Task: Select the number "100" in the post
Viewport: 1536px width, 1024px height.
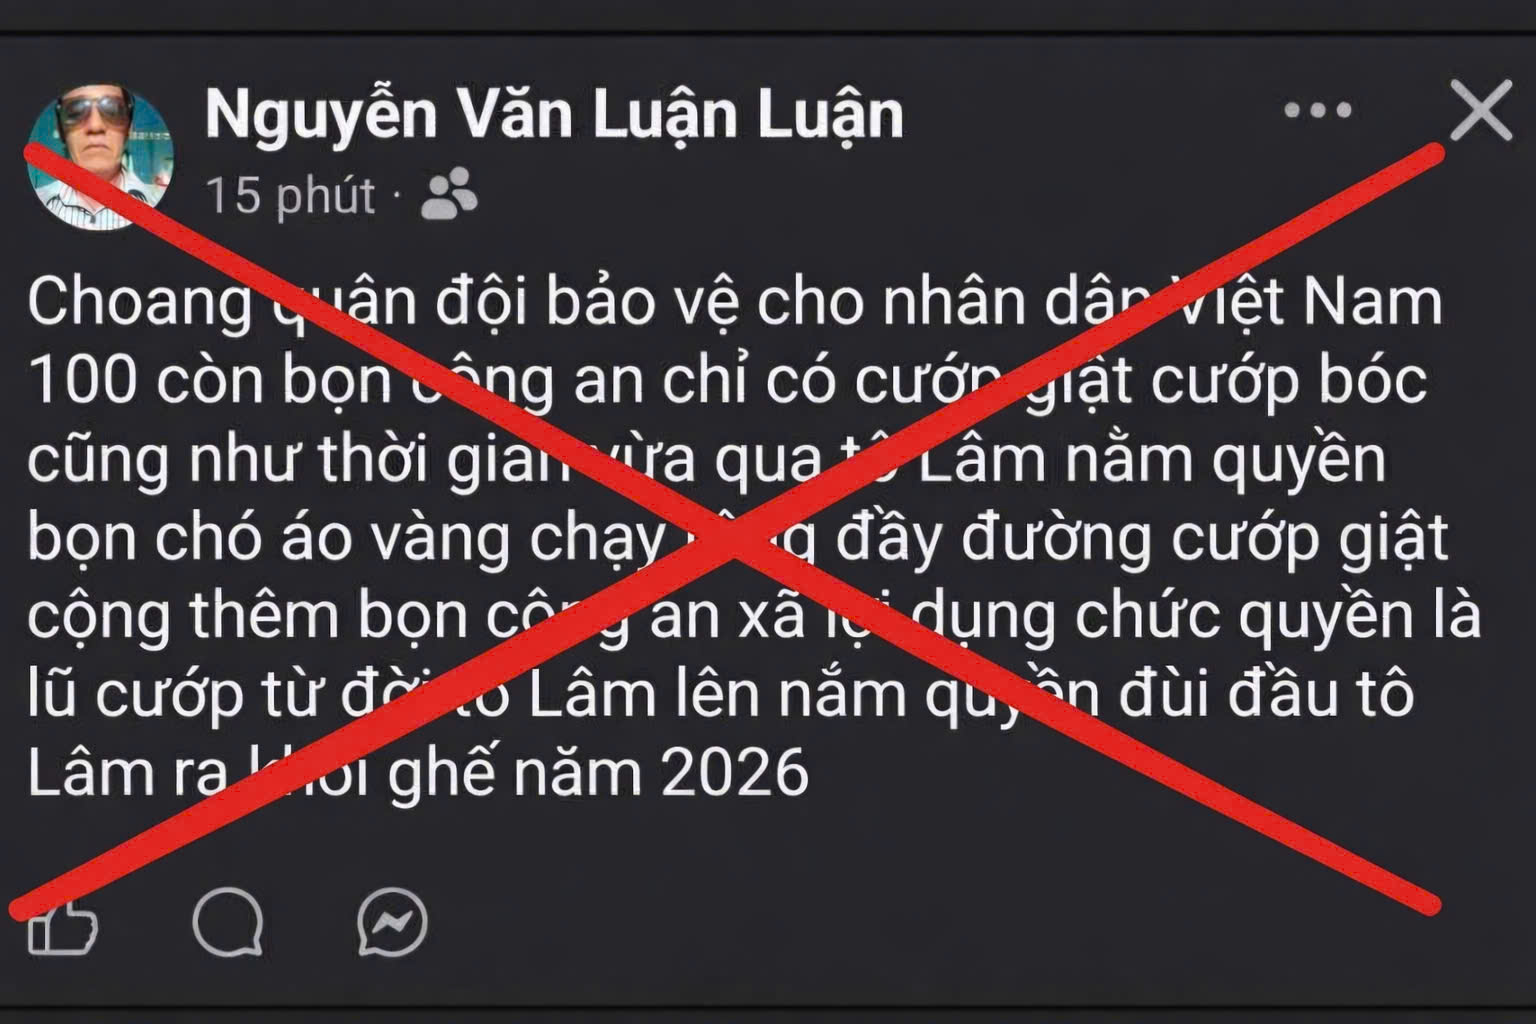Action: tap(82, 380)
